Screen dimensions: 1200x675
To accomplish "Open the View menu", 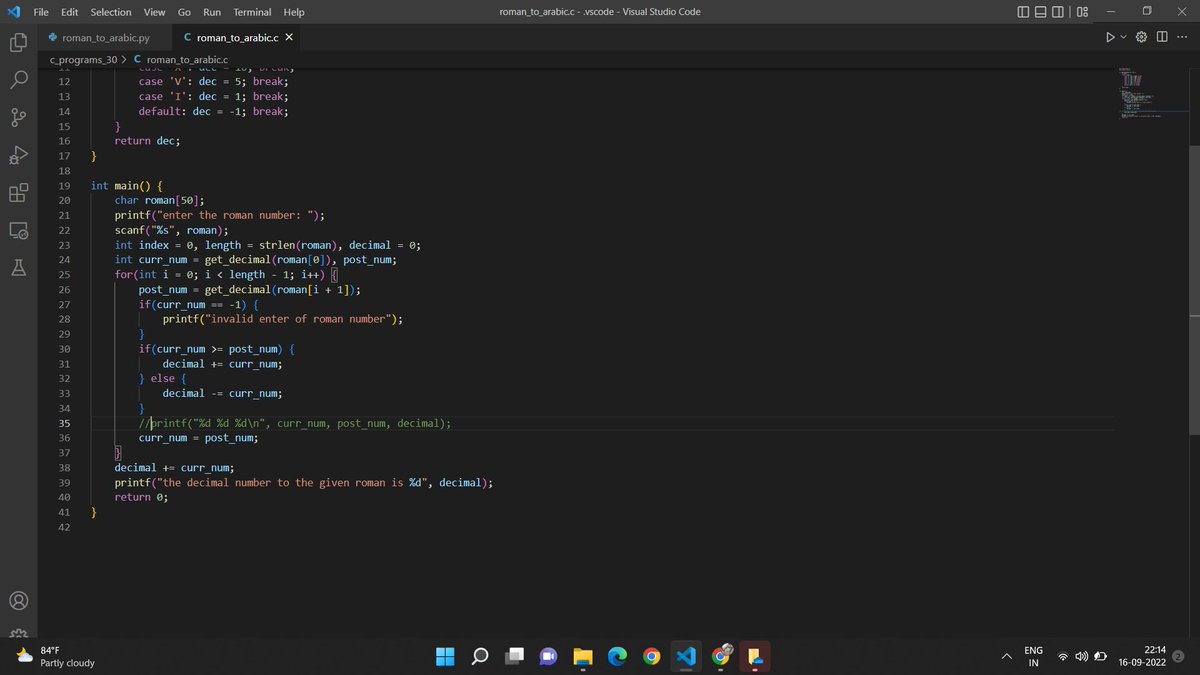I will pyautogui.click(x=154, y=12).
